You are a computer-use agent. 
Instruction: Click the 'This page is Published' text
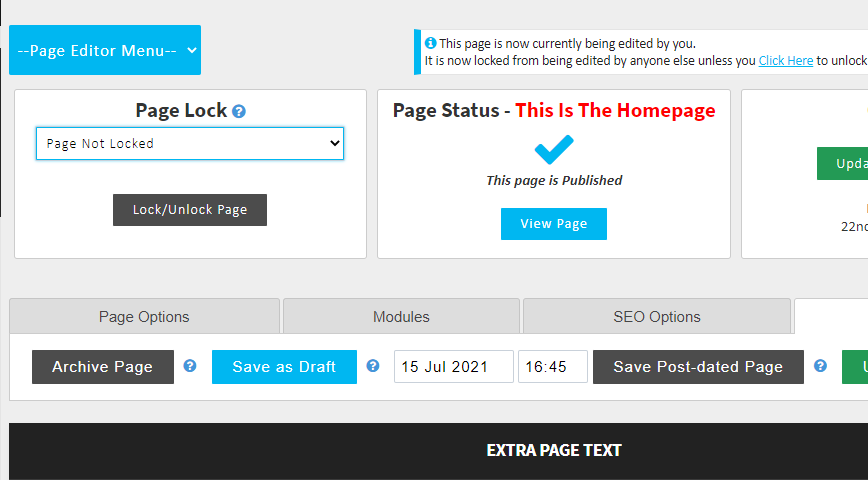(554, 180)
